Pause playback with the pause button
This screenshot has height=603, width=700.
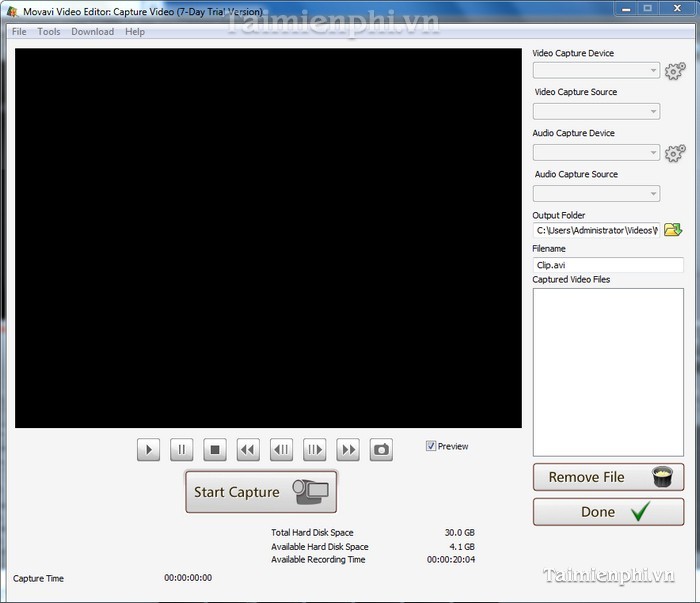pyautogui.click(x=182, y=449)
